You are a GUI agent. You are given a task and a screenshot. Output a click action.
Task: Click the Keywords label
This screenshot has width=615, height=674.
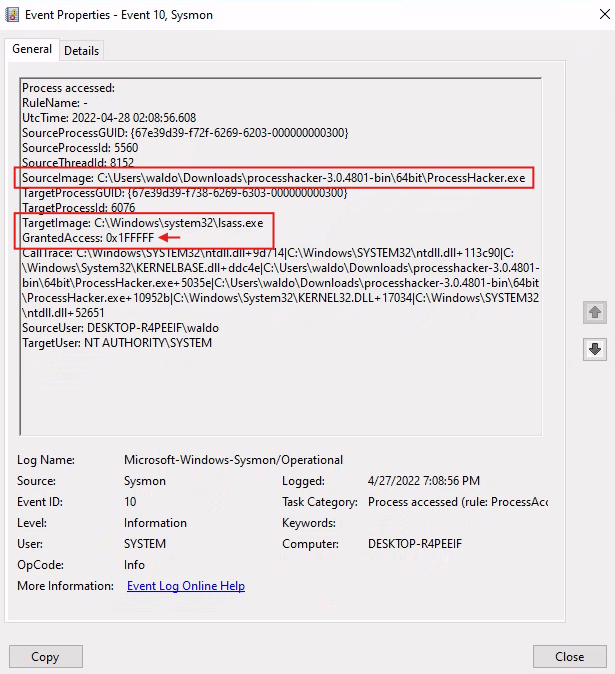(x=309, y=523)
